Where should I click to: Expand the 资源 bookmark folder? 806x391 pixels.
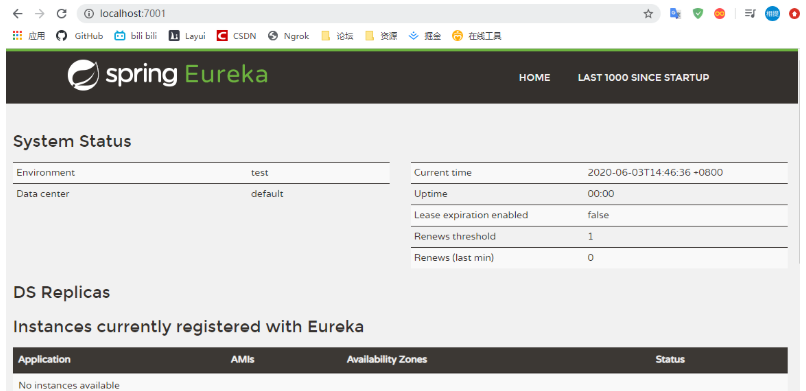click(x=381, y=35)
